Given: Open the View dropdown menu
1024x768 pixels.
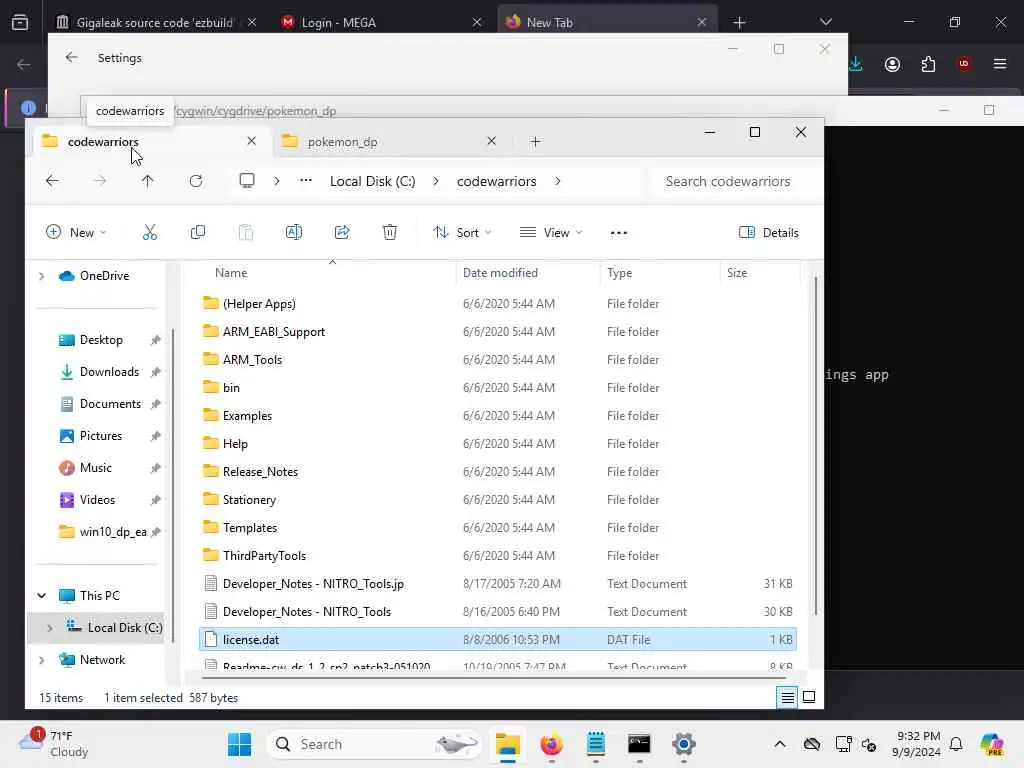Looking at the screenshot, I should coord(551,232).
